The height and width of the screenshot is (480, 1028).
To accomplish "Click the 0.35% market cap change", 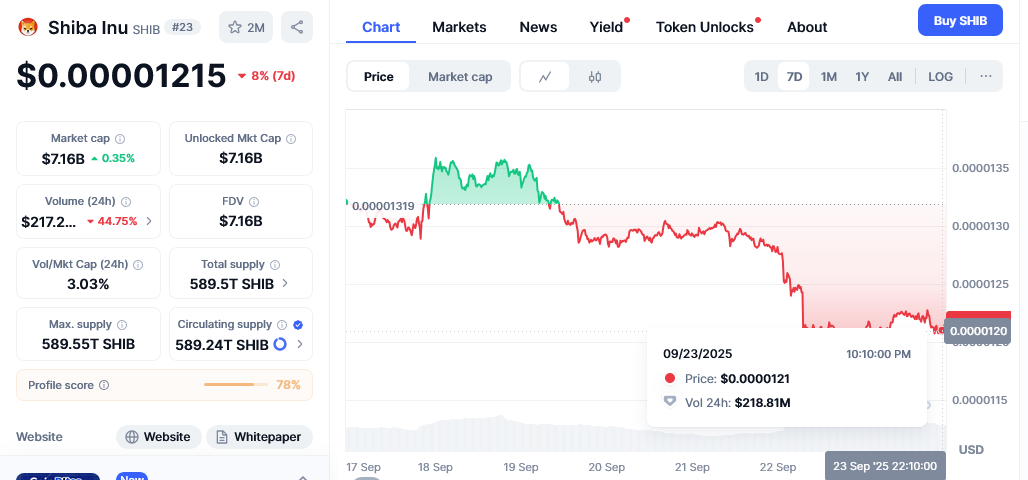I will 113,158.
